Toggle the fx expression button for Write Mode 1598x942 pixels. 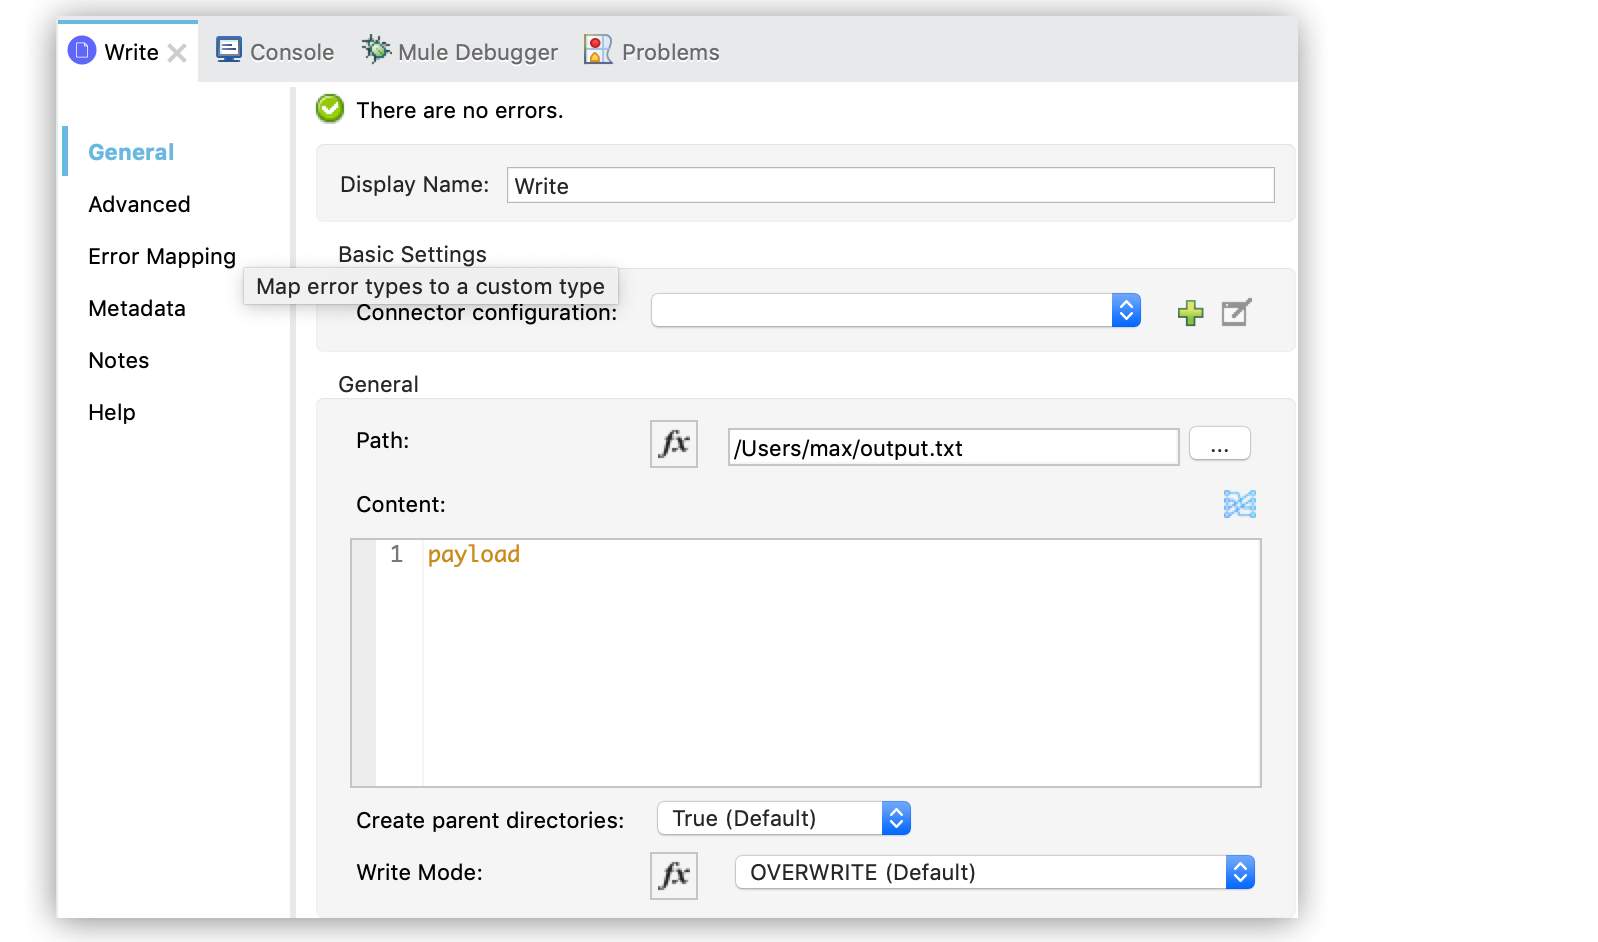pyautogui.click(x=673, y=876)
